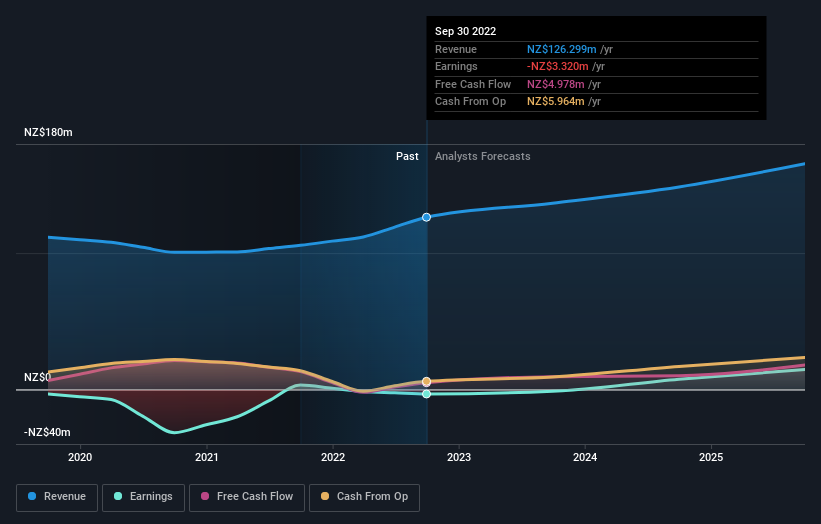Toggle the Cash From Op legend button

364,497
